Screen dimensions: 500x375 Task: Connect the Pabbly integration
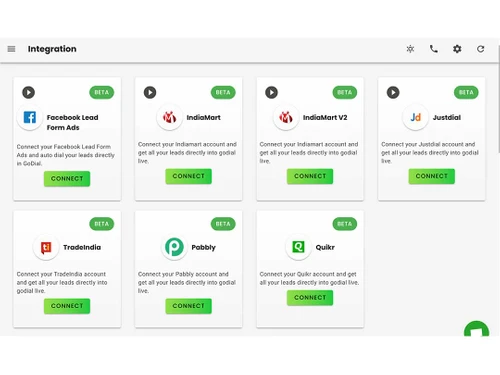(189, 306)
